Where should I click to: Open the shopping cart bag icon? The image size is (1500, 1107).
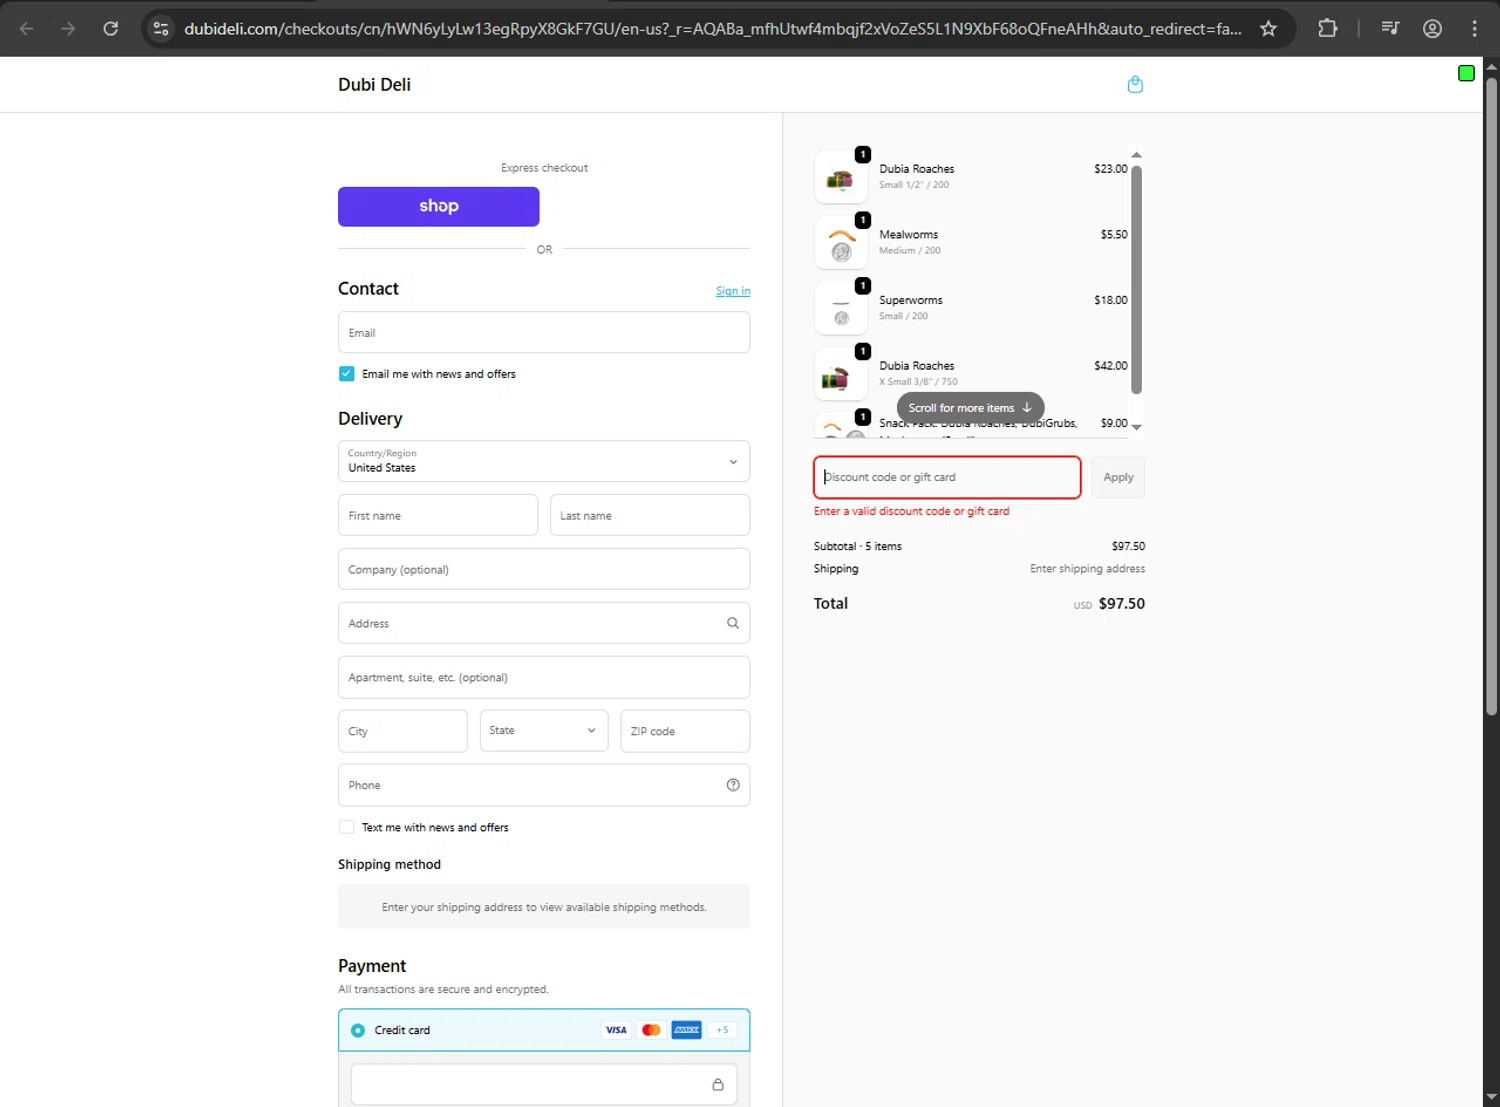1135,85
